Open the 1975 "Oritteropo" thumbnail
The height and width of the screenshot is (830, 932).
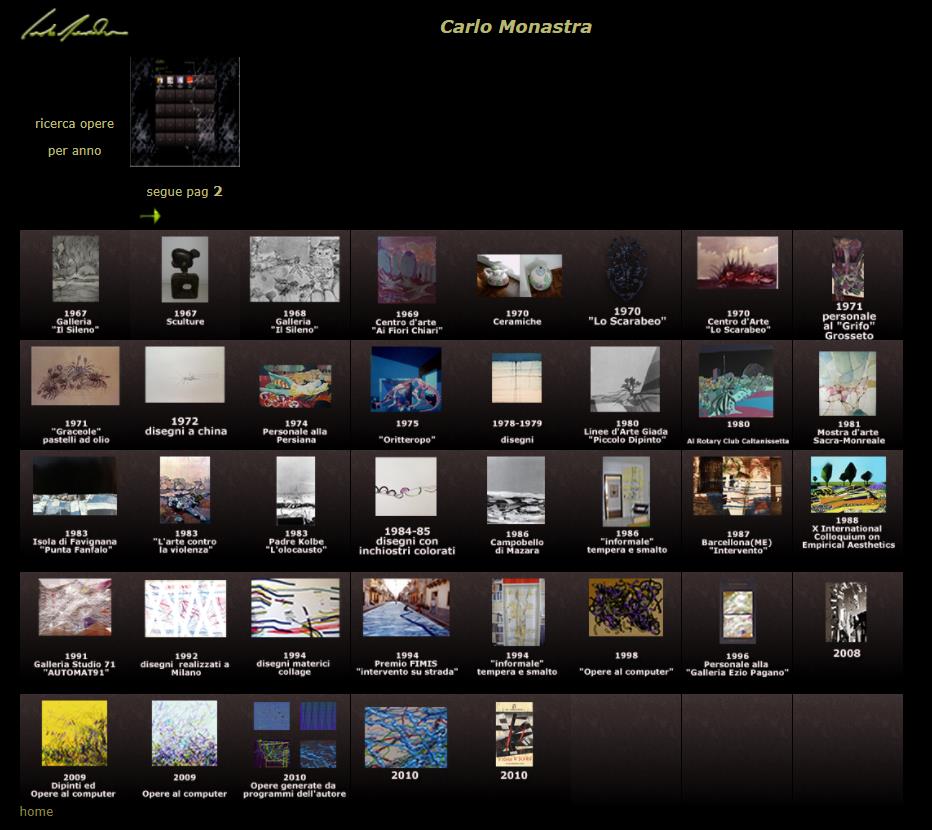(x=406, y=379)
